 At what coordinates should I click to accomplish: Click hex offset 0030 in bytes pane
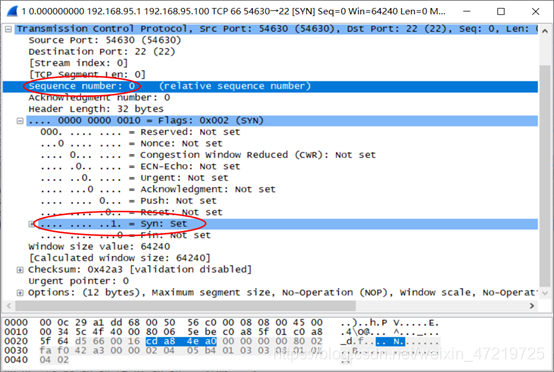click(16, 350)
